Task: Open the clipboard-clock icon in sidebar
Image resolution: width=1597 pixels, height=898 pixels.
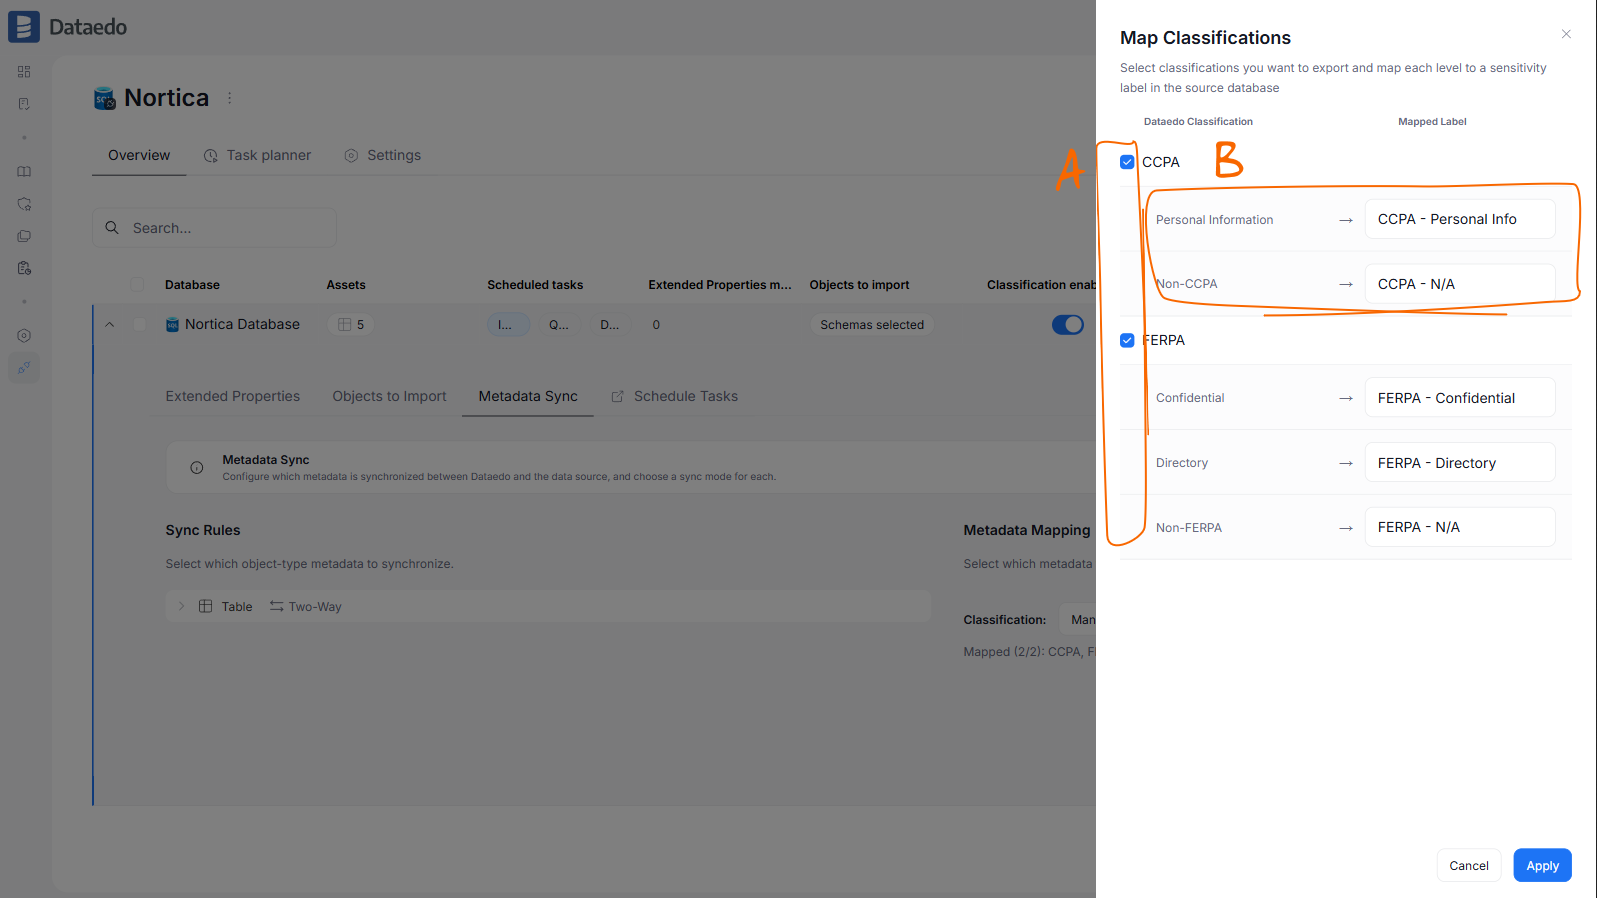Action: click(x=24, y=268)
